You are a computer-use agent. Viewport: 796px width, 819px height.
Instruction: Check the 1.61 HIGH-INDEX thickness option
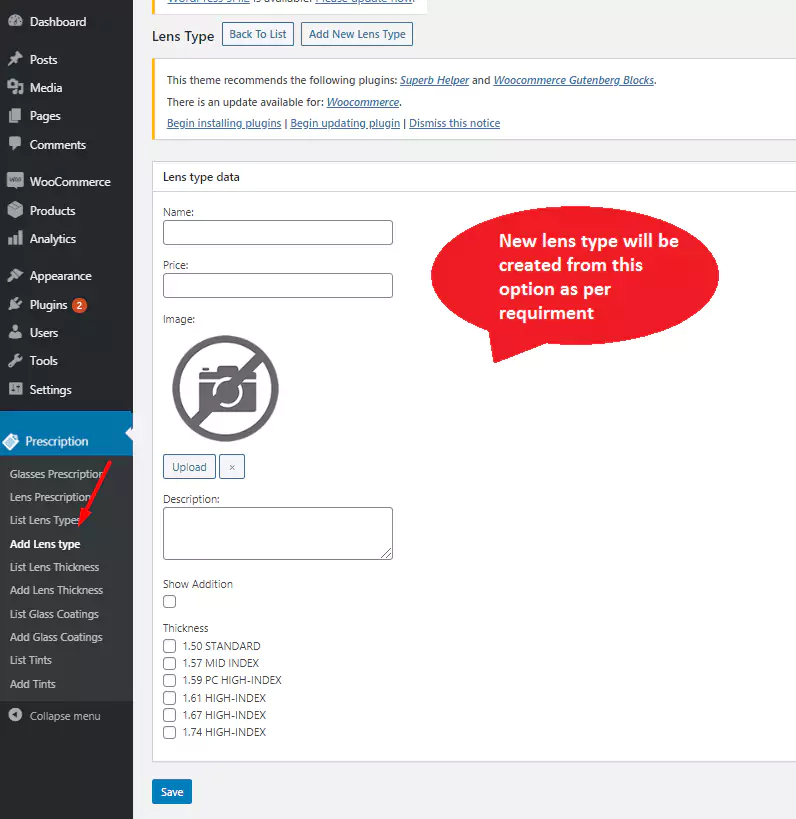(x=169, y=698)
